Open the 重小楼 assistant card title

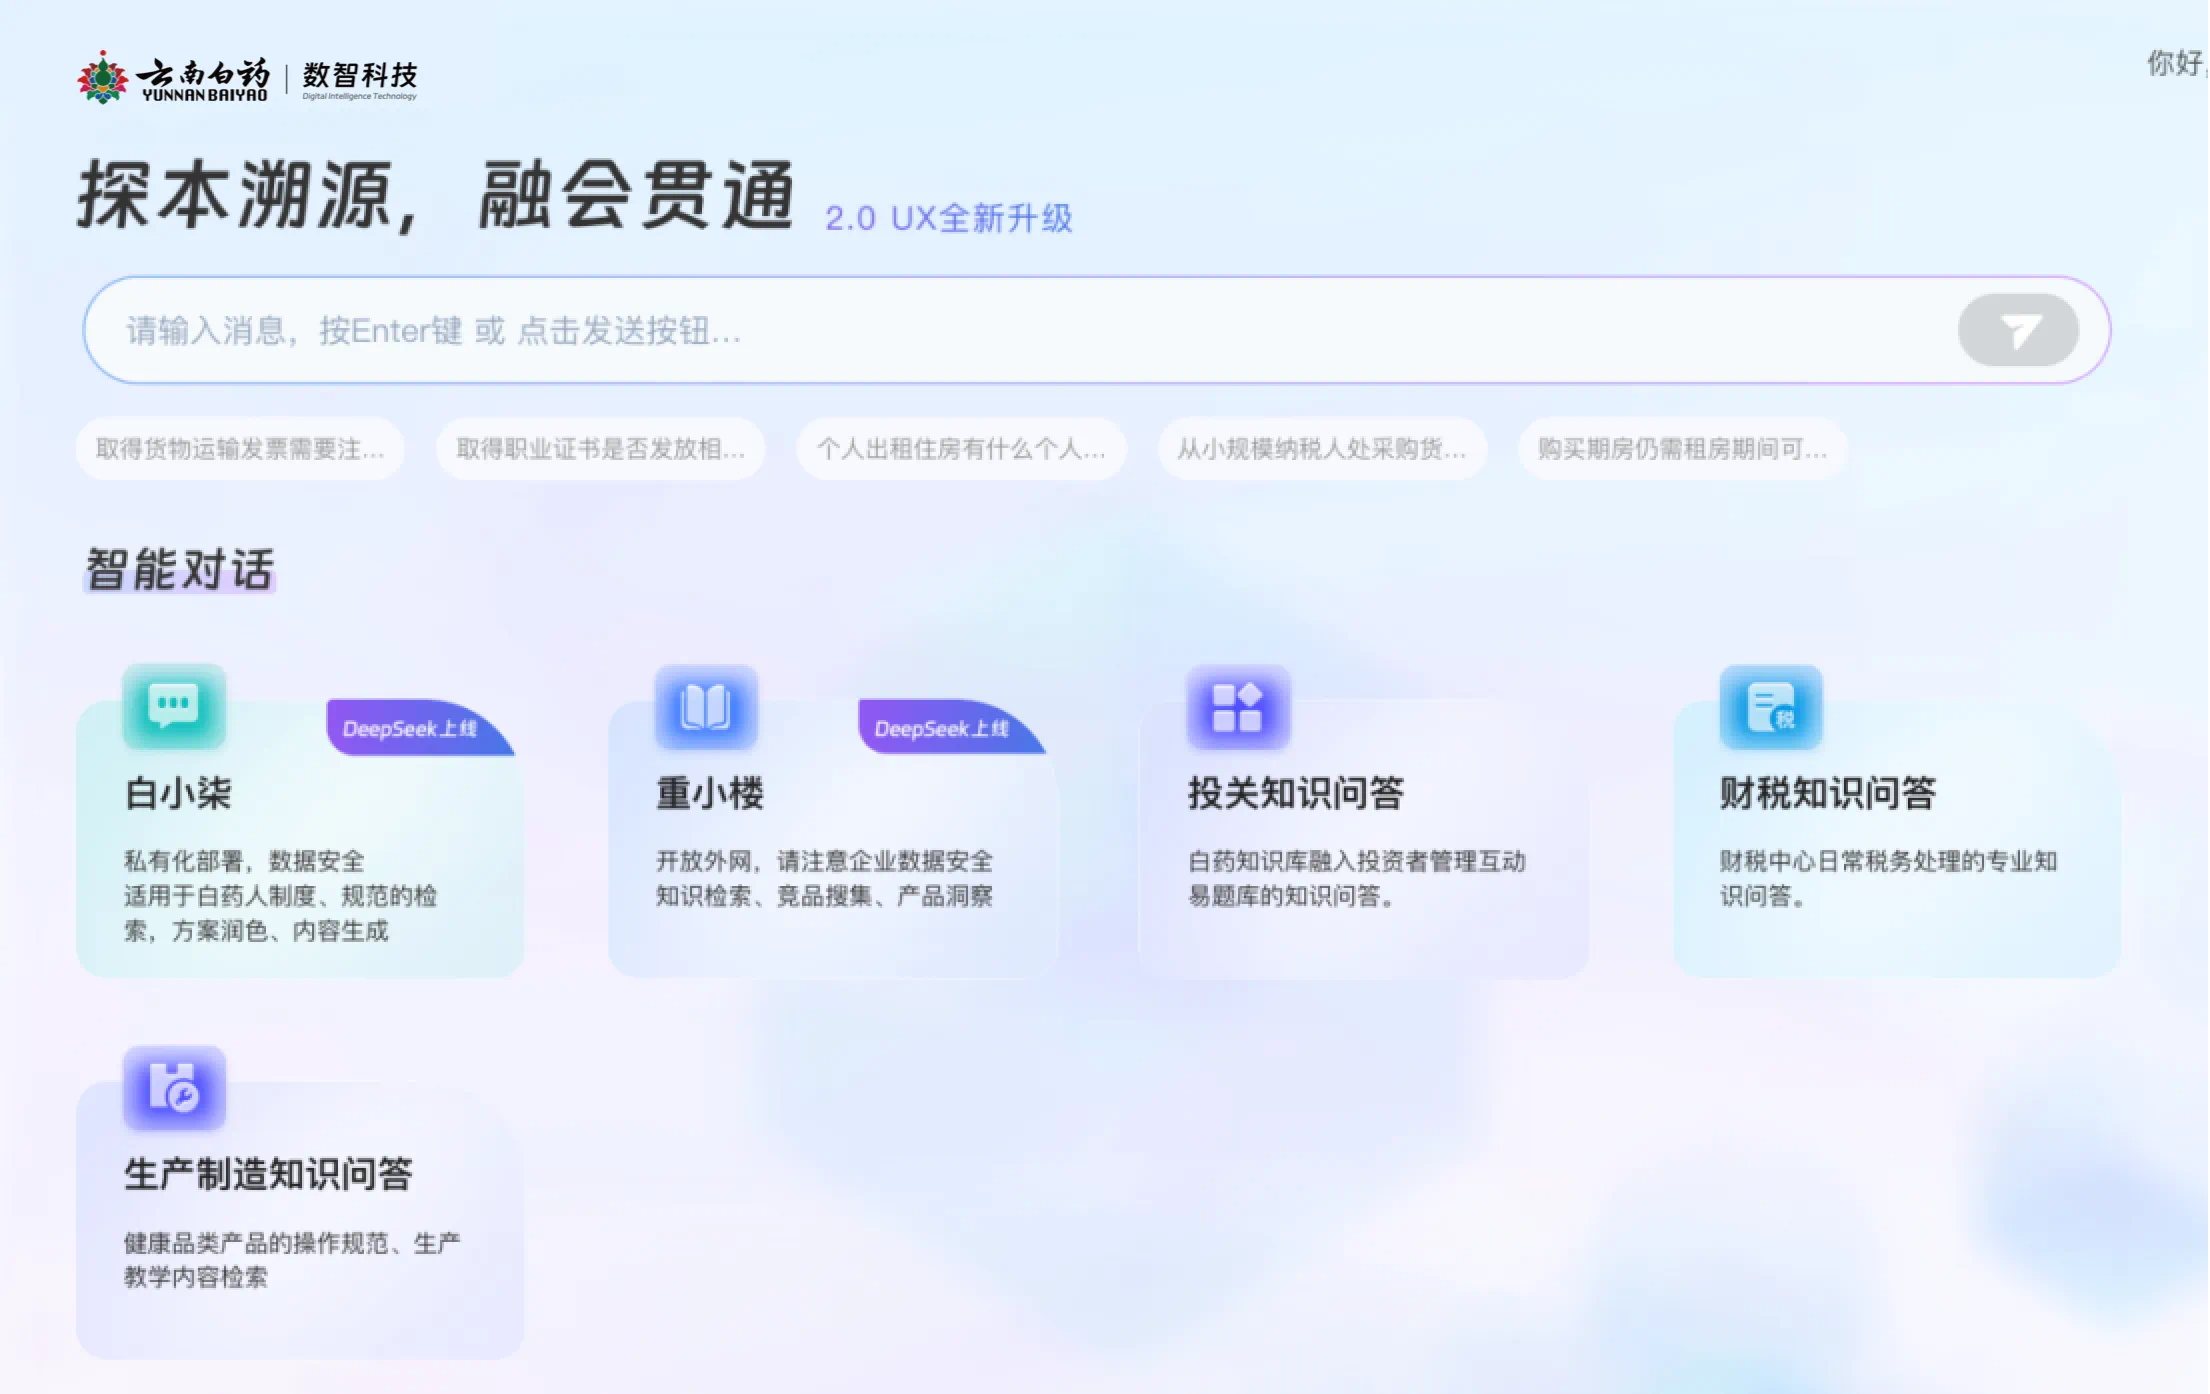(x=710, y=793)
